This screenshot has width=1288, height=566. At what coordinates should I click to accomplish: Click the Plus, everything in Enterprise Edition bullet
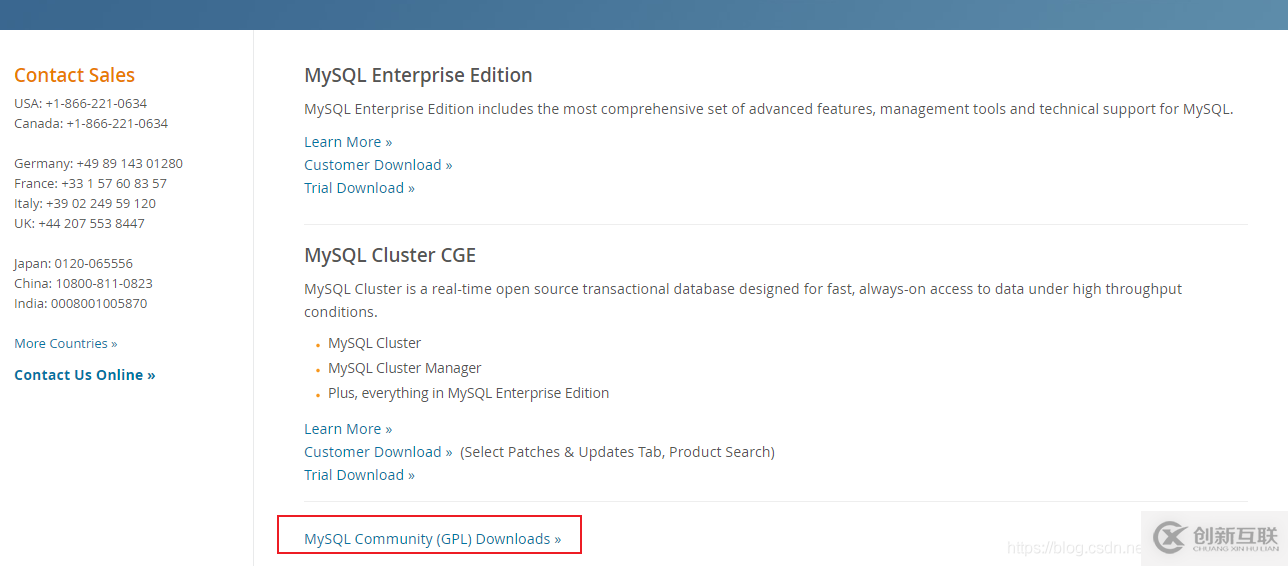pyautogui.click(x=468, y=393)
